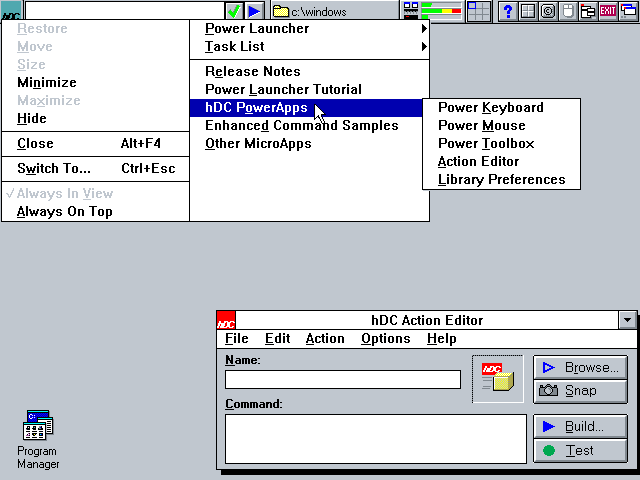Image resolution: width=640 pixels, height=480 pixels.
Task: Click the hDC cube action icon in Action Editor
Action: pyautogui.click(x=498, y=378)
